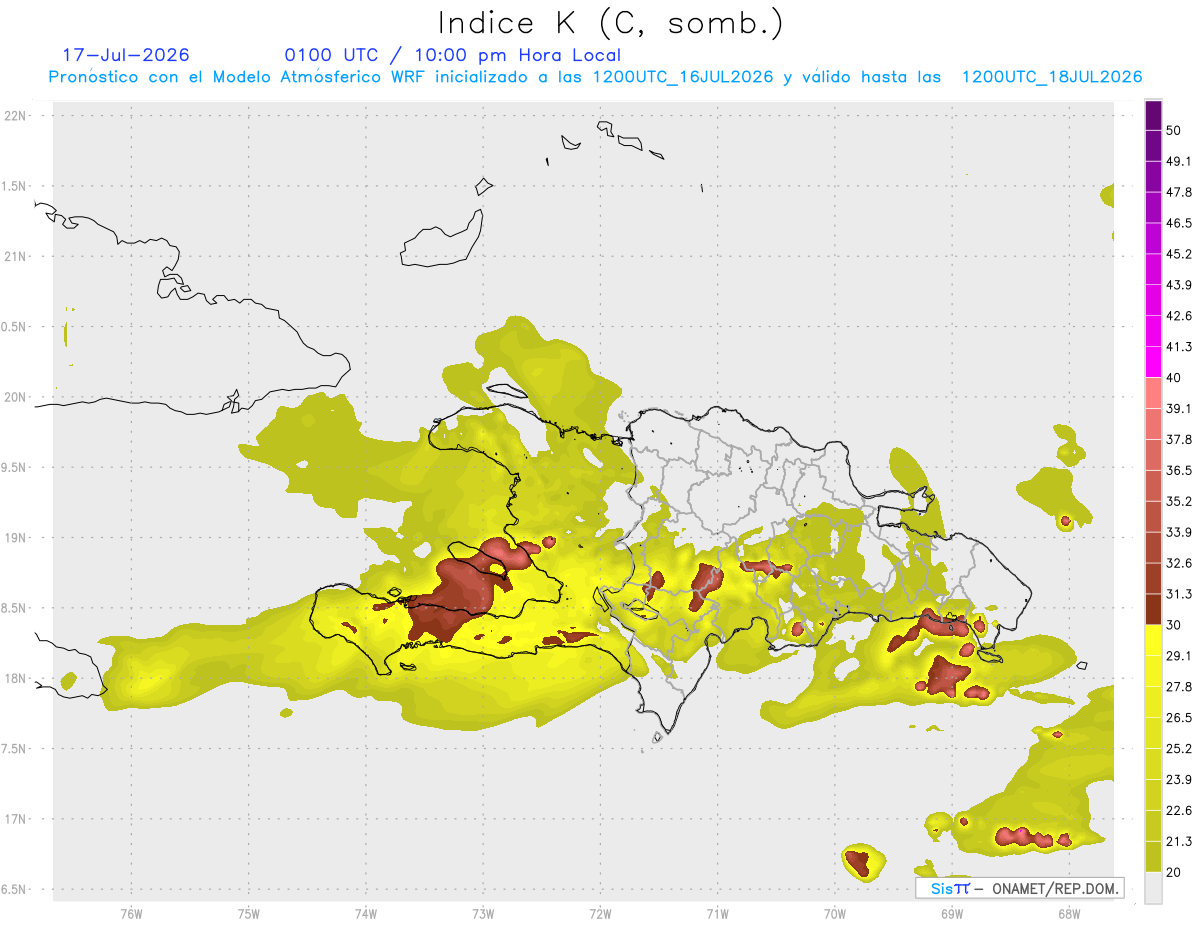Viewport: 1200px width, 927px height.
Task: Click the '75W' longitude label
Action: 249,915
